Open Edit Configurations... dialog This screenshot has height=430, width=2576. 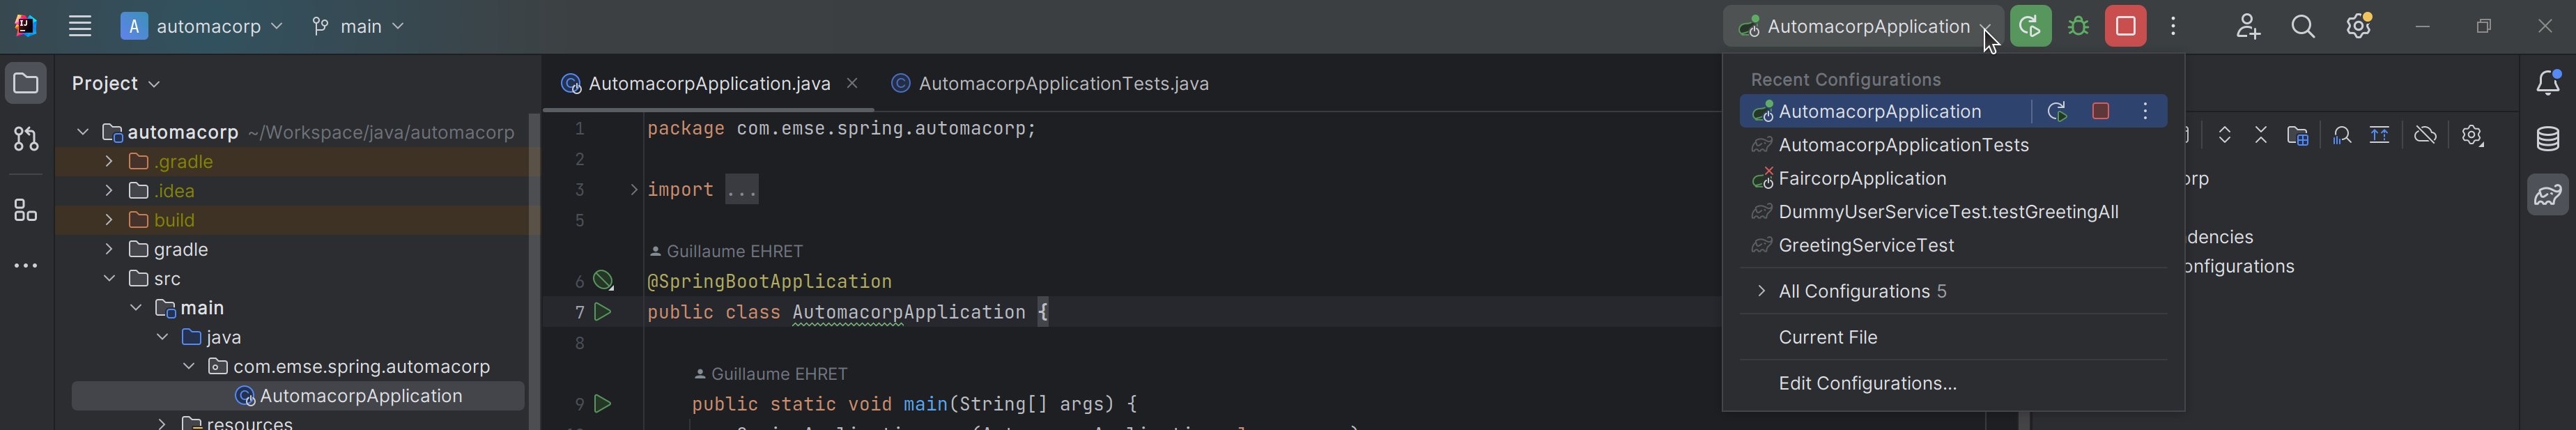[1953, 384]
